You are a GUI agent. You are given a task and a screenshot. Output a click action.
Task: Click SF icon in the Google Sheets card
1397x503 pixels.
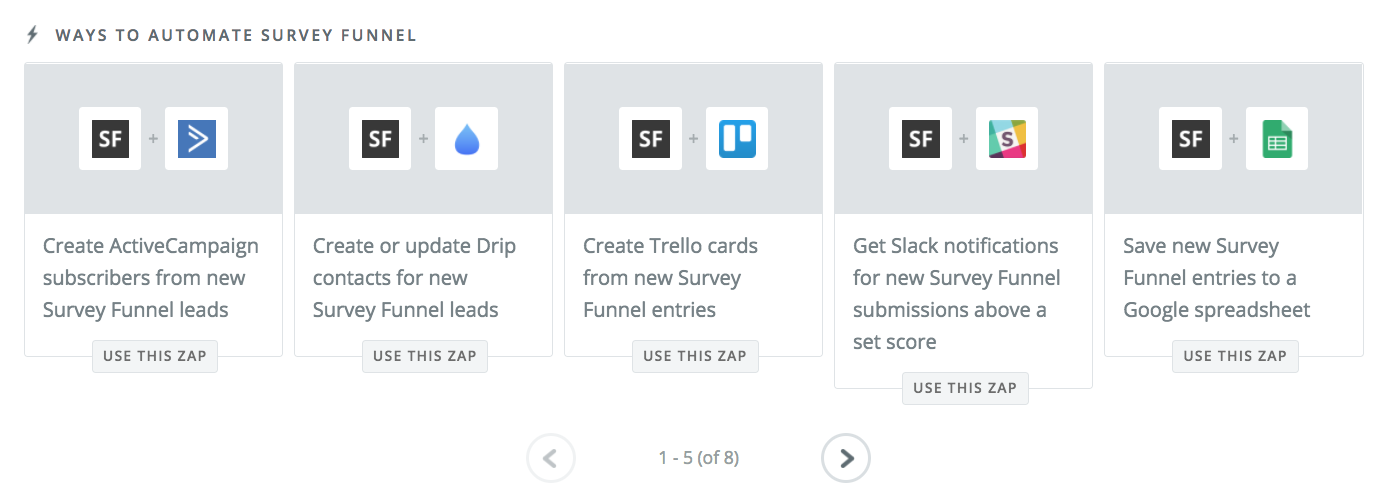point(1191,138)
